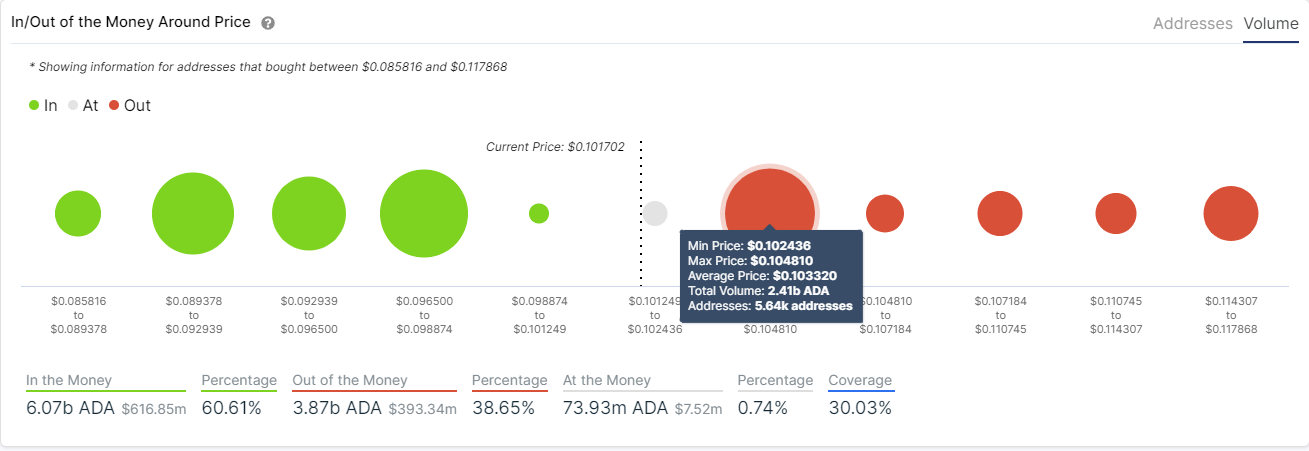Image resolution: width=1309 pixels, height=451 pixels.
Task: Toggle the gray At legend item
Action: 83,105
